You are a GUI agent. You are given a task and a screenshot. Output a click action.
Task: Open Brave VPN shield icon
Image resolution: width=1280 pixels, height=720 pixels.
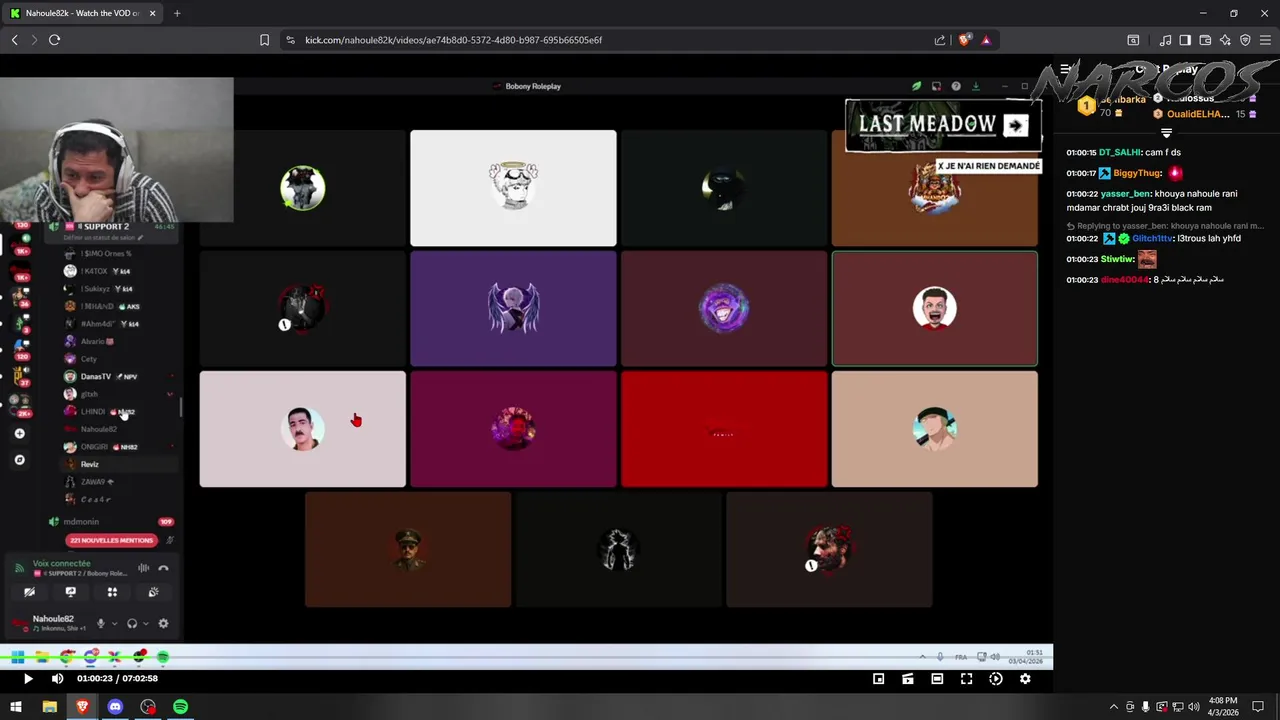coord(1245,40)
